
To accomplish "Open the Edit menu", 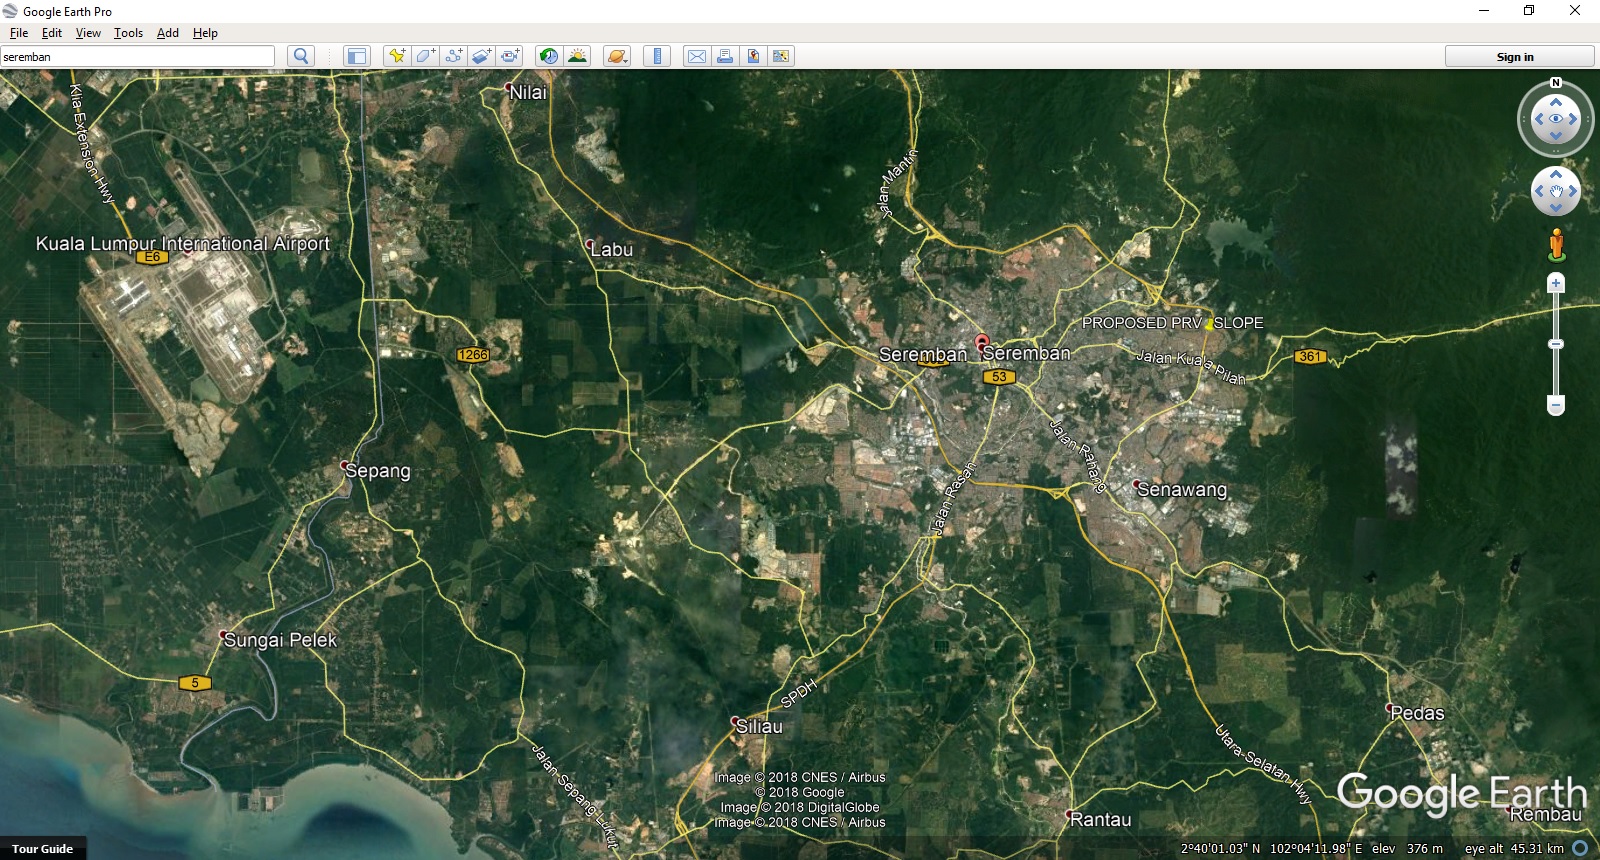I will click(52, 33).
